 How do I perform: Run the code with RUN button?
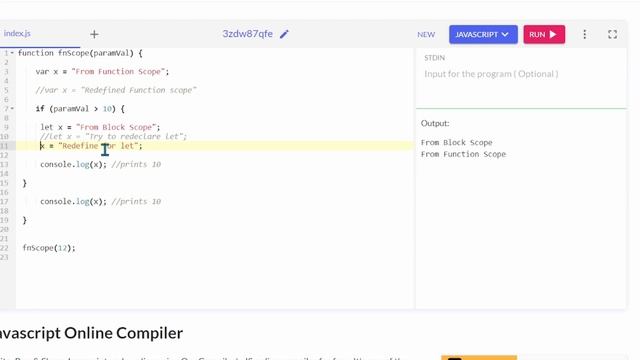(544, 34)
